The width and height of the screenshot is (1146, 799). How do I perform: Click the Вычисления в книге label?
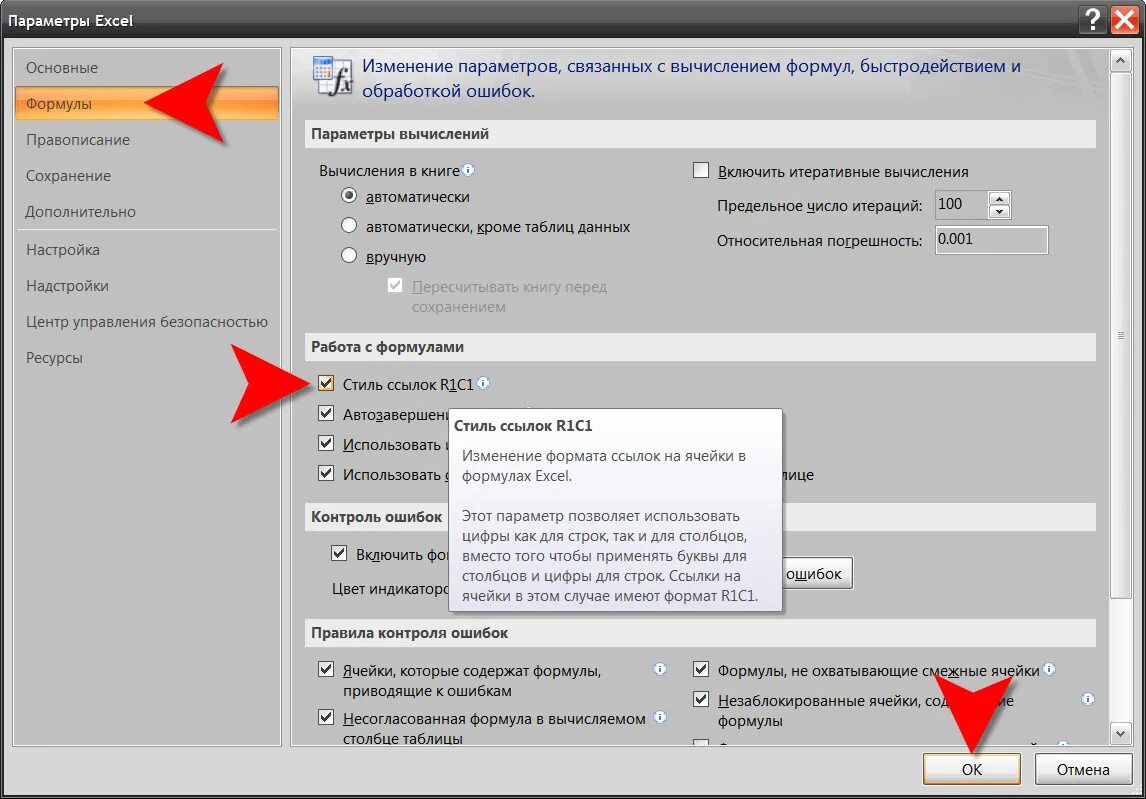coord(389,170)
